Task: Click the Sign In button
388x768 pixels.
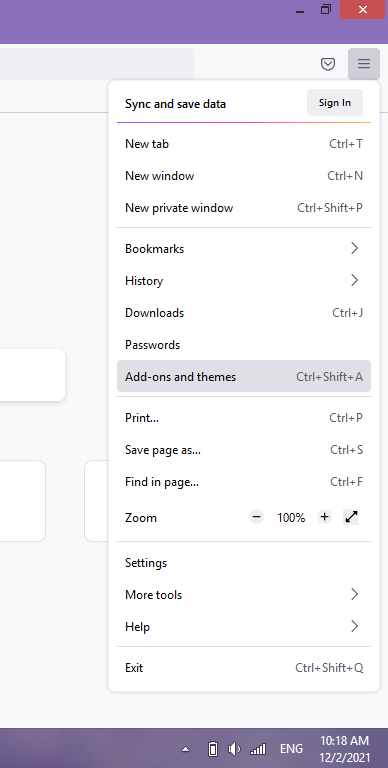Action: (x=335, y=103)
